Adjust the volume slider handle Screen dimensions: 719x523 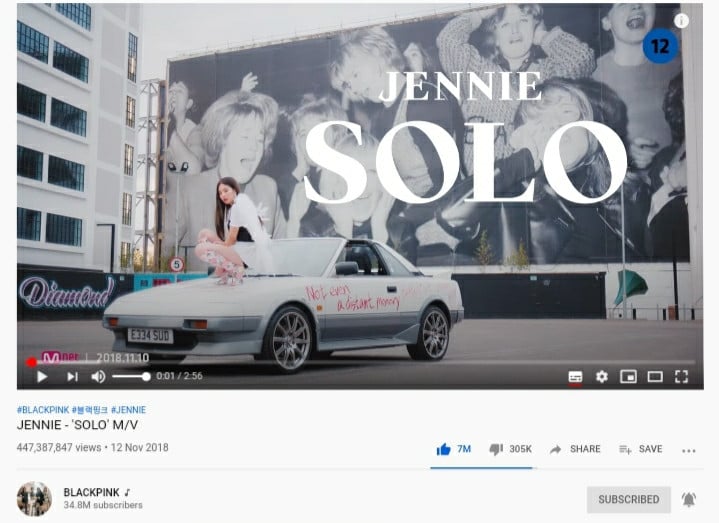point(146,377)
